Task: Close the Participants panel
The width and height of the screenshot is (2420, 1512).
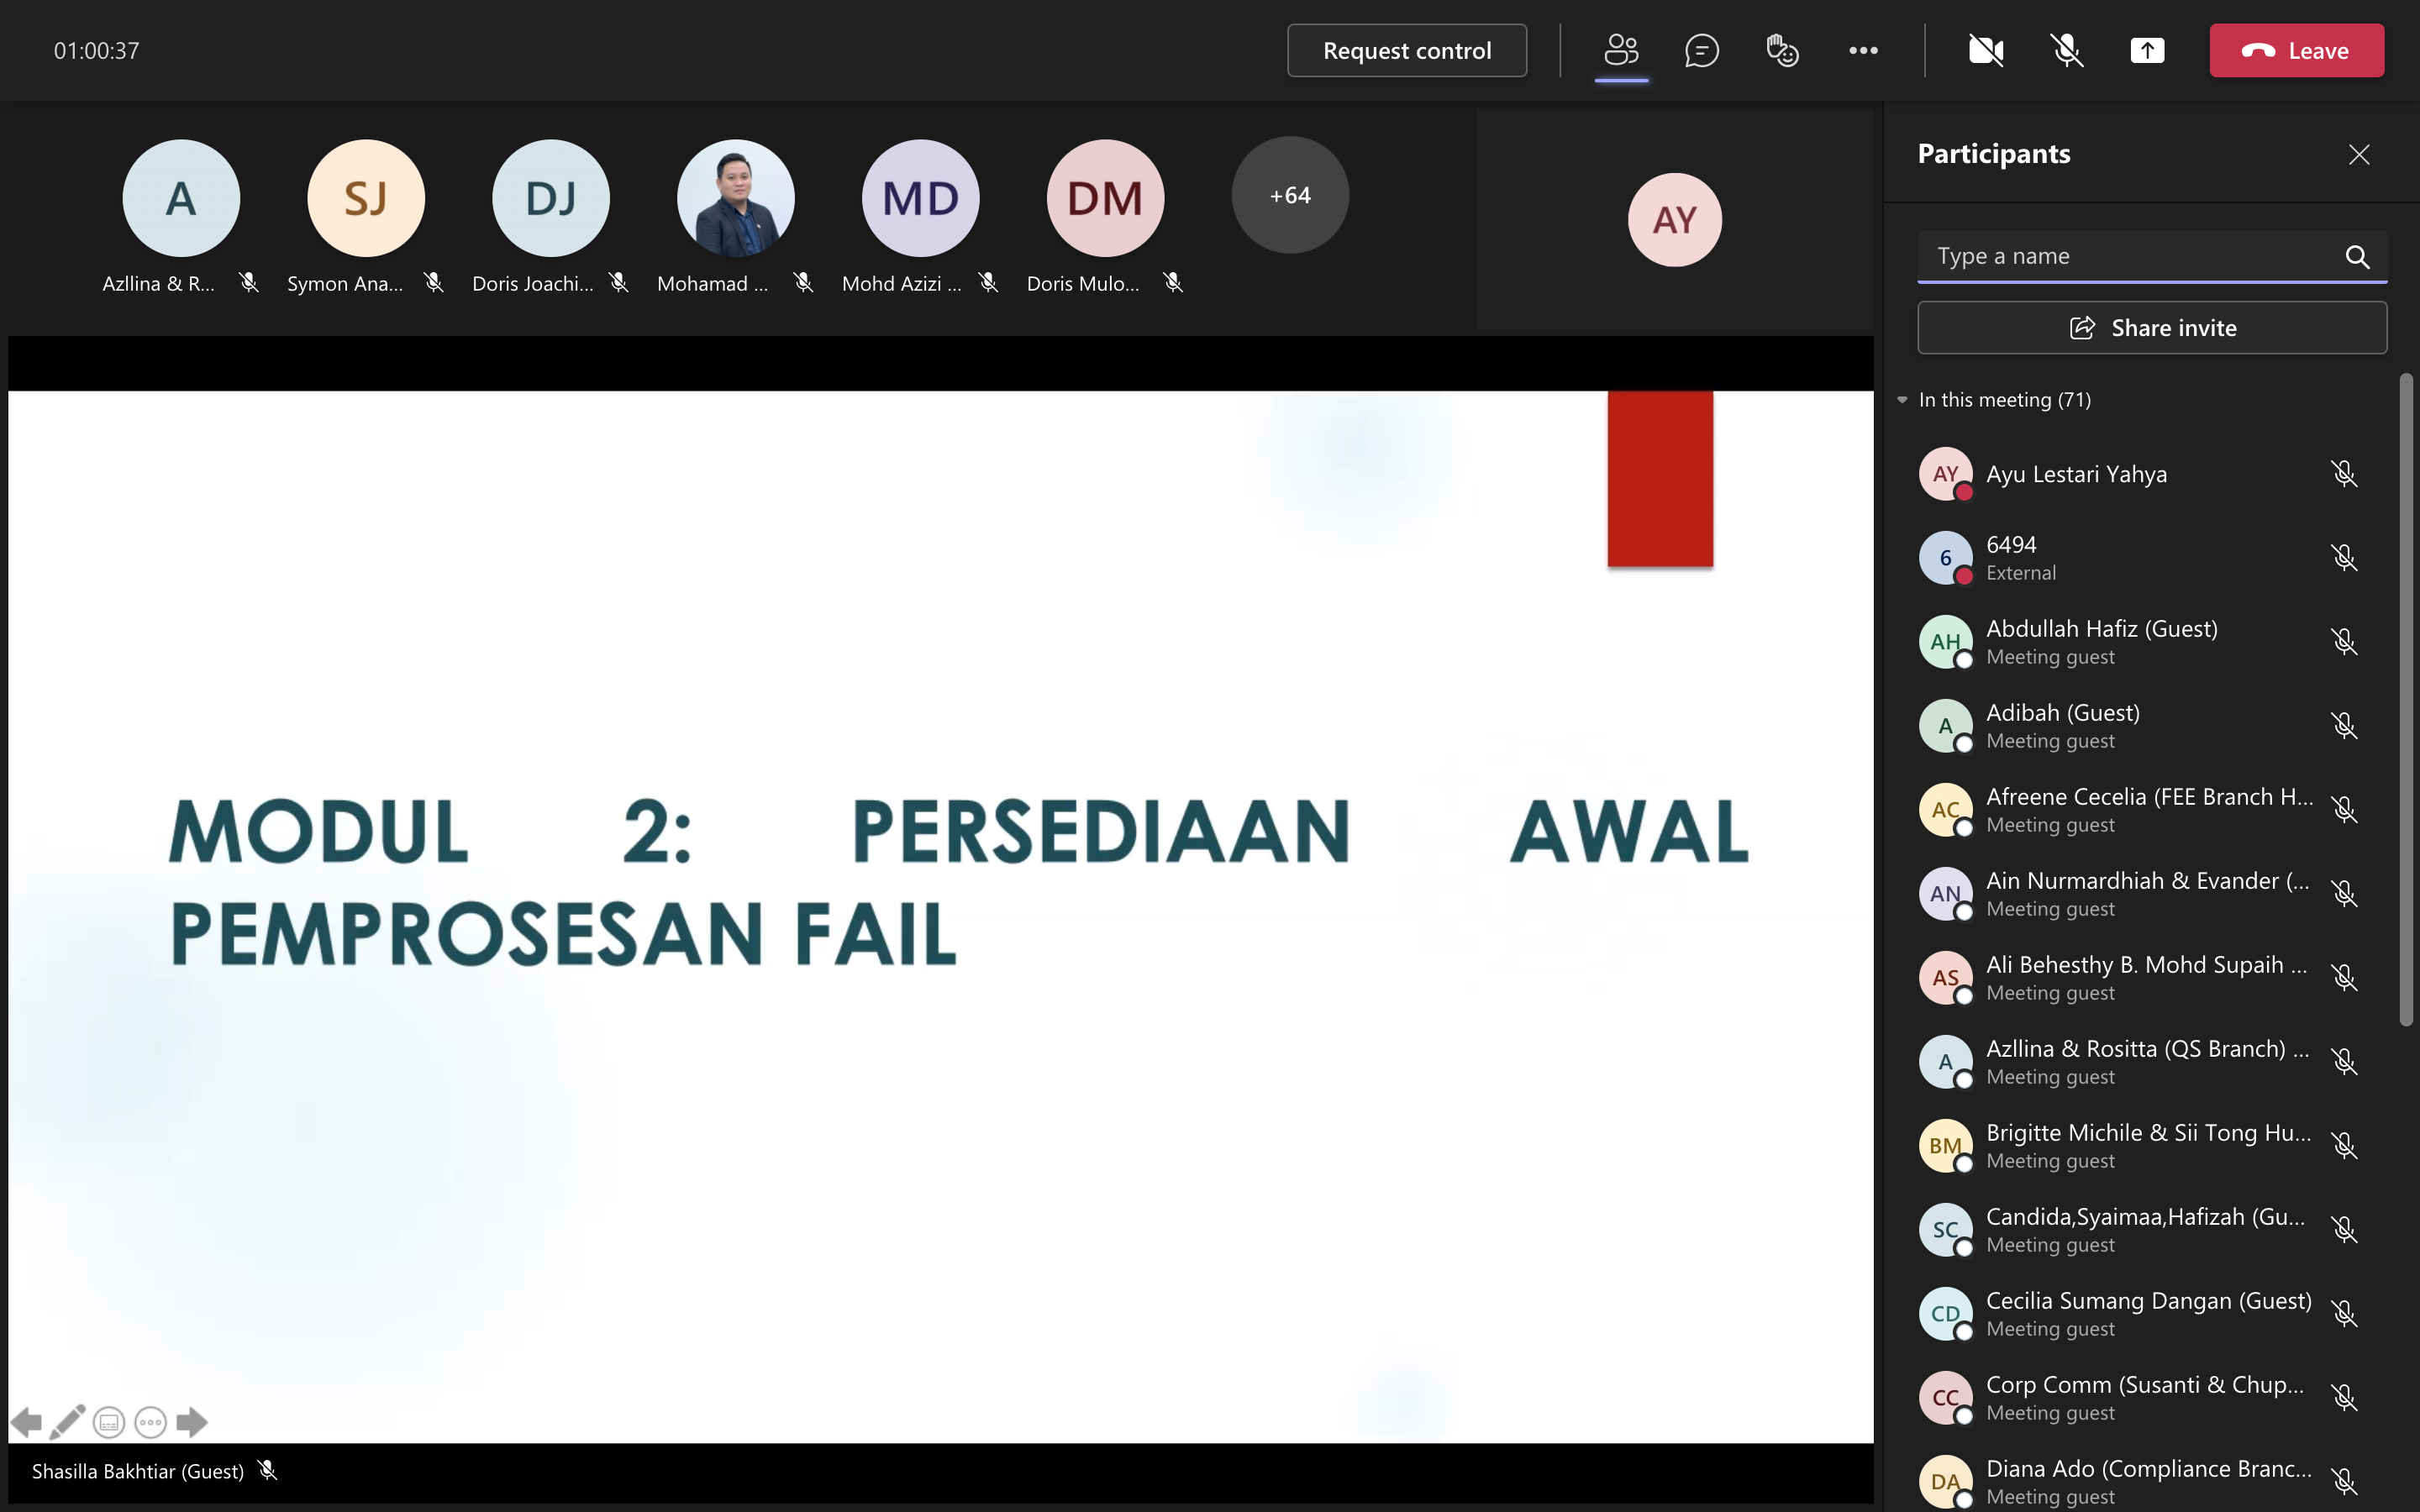Action: 2359,154
